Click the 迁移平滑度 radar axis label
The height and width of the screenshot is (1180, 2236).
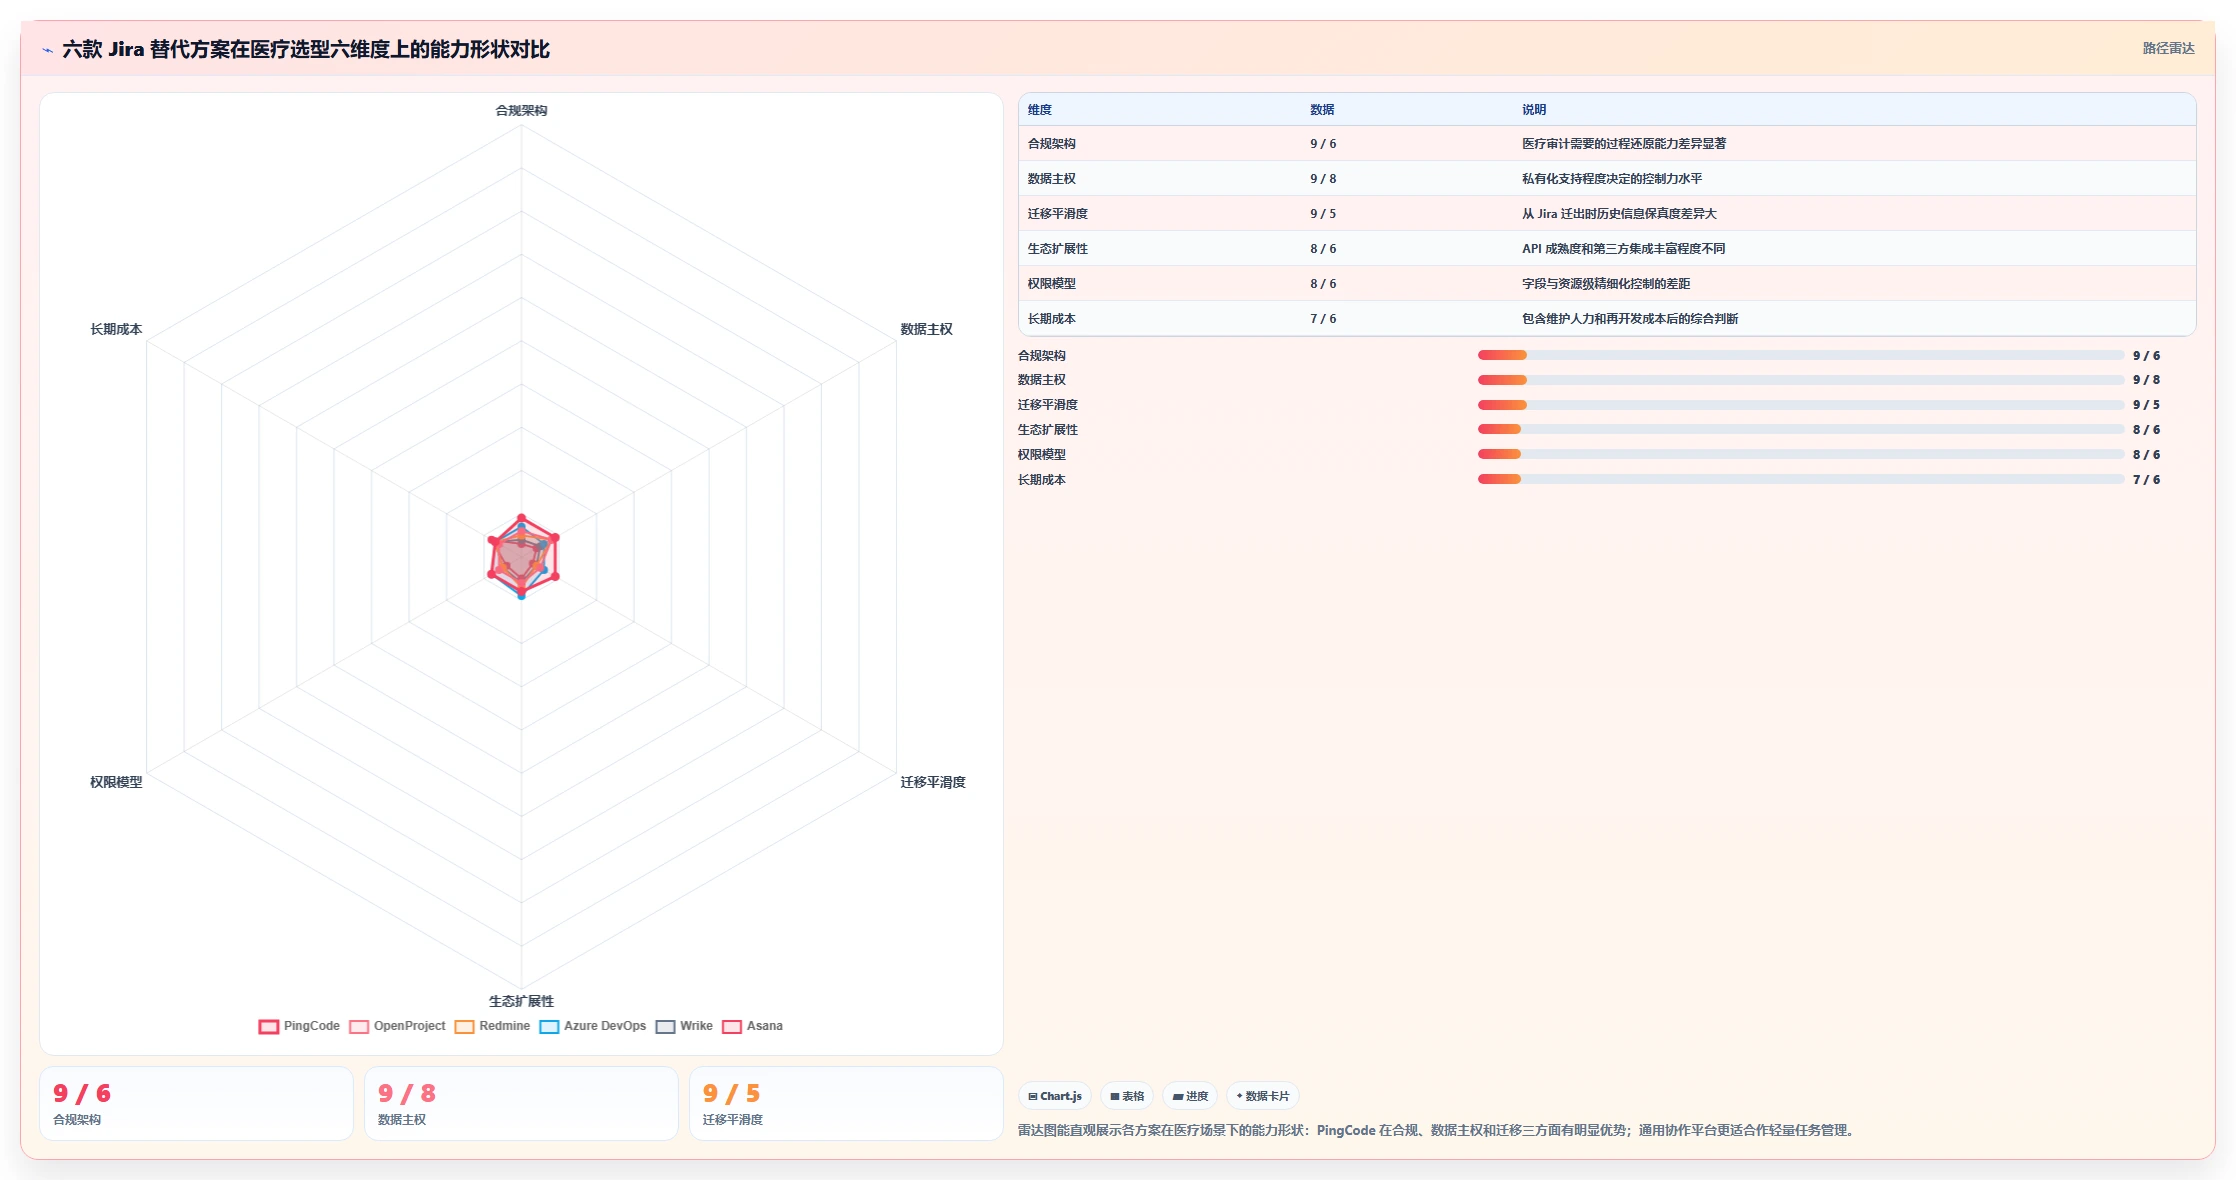click(x=933, y=782)
